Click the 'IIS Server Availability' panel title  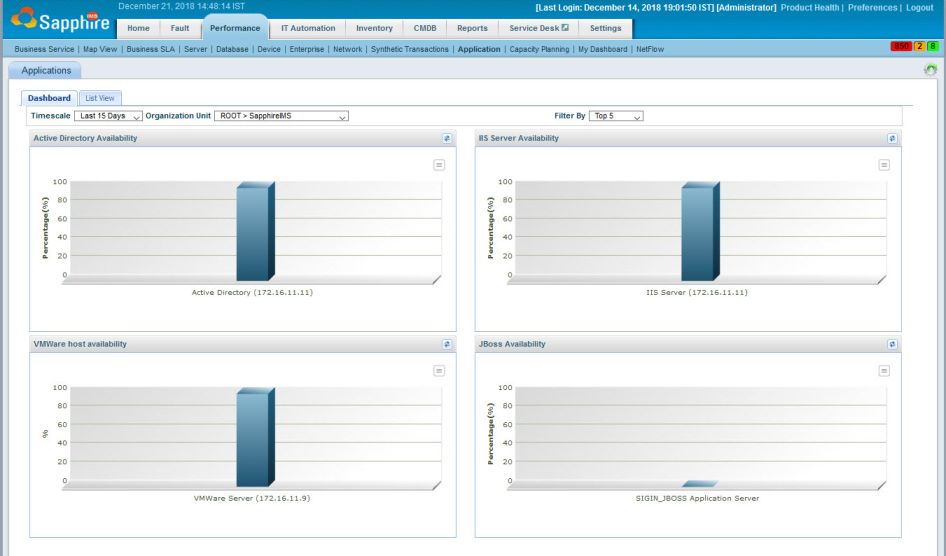coord(519,138)
